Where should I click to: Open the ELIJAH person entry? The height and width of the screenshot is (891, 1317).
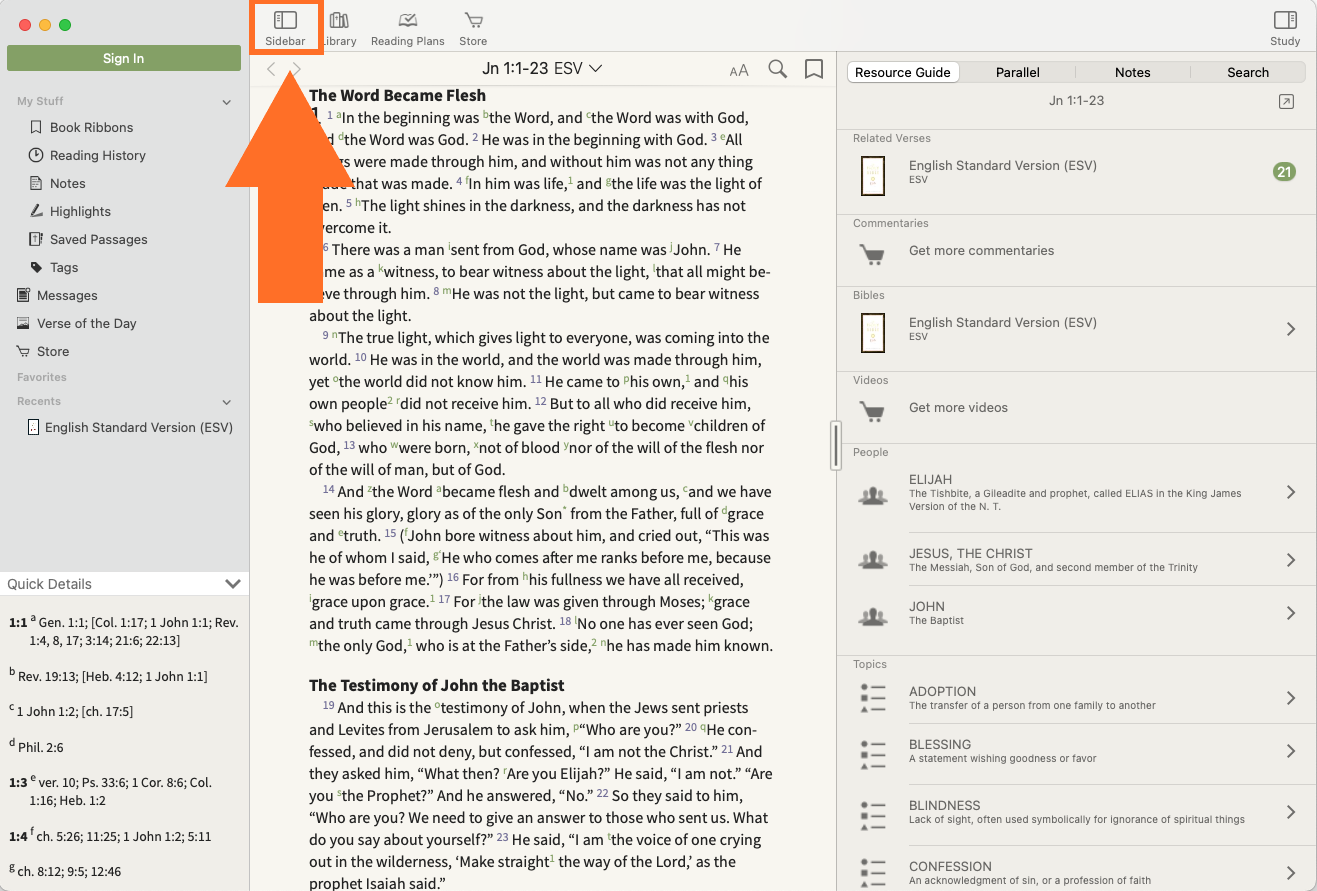click(x=1077, y=493)
